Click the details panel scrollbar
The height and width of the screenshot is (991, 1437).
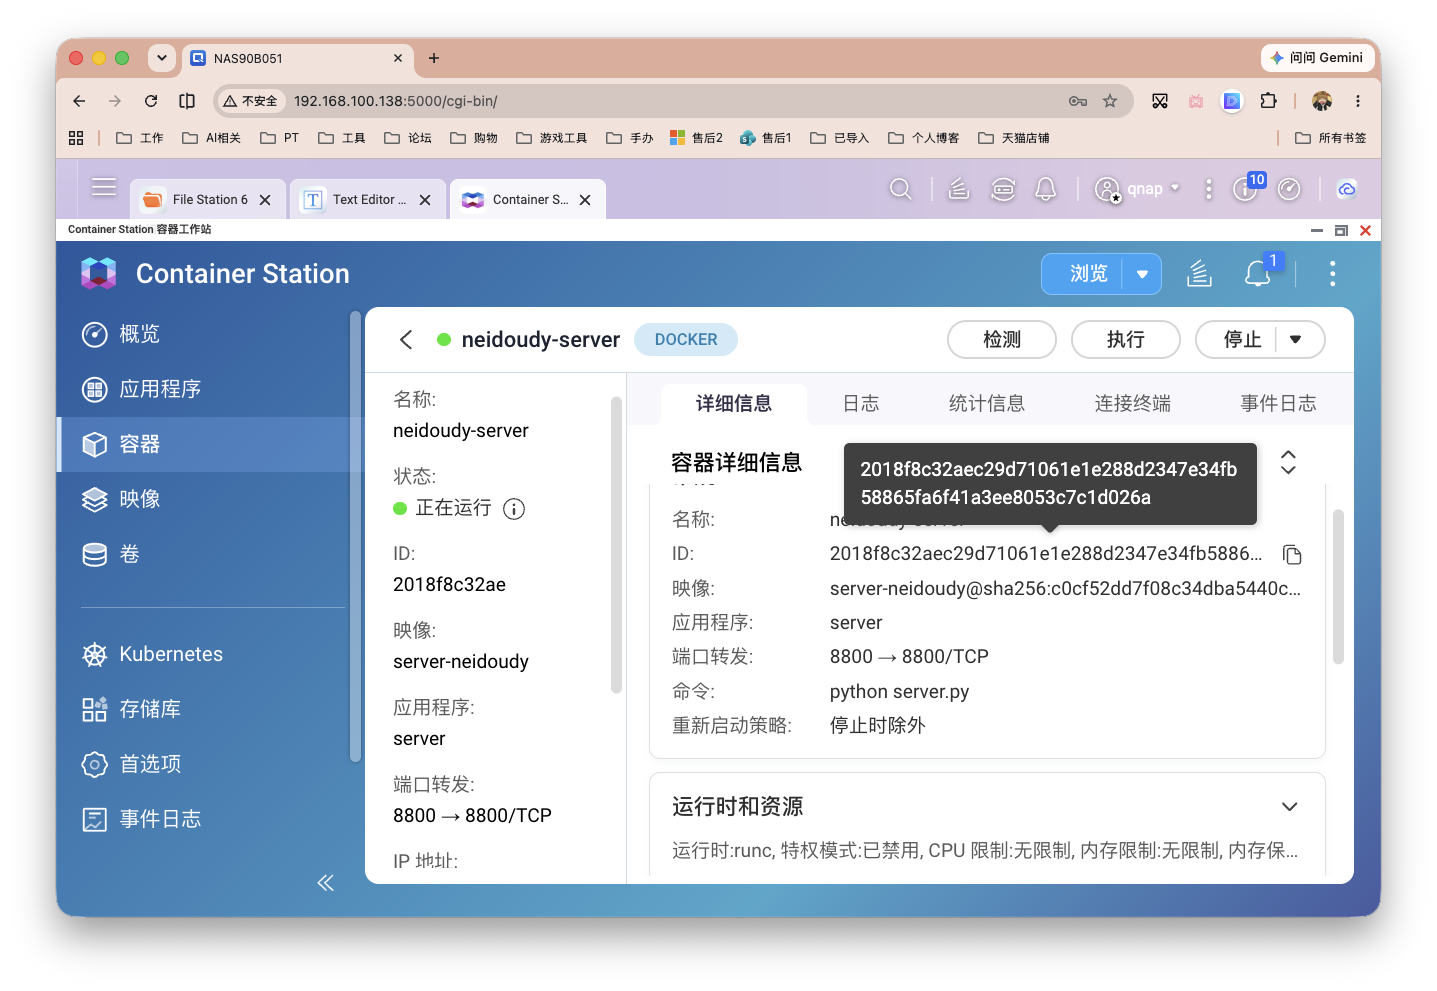coord(1338,587)
